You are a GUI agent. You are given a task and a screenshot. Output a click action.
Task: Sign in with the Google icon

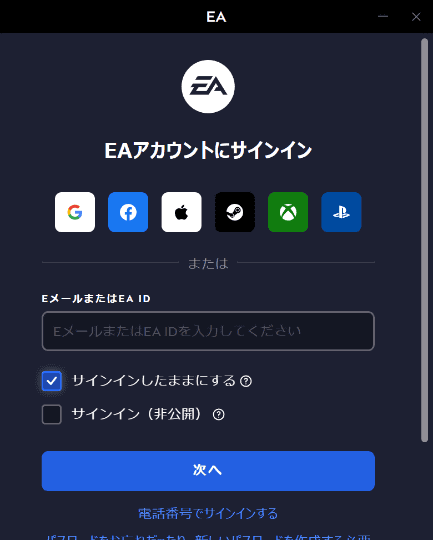75,212
